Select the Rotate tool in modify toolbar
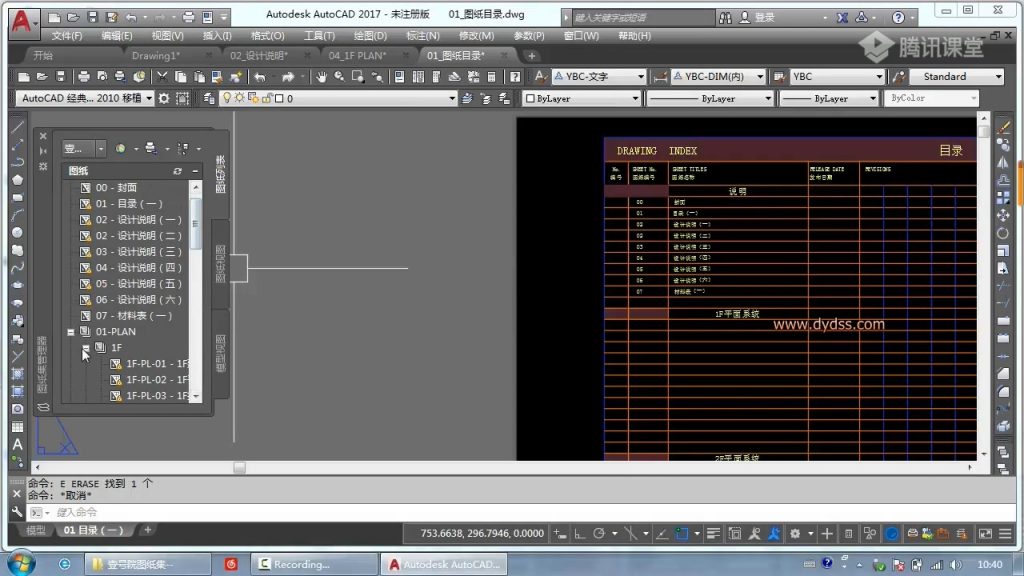Viewport: 1024px width, 576px height. pyautogui.click(x=1004, y=233)
